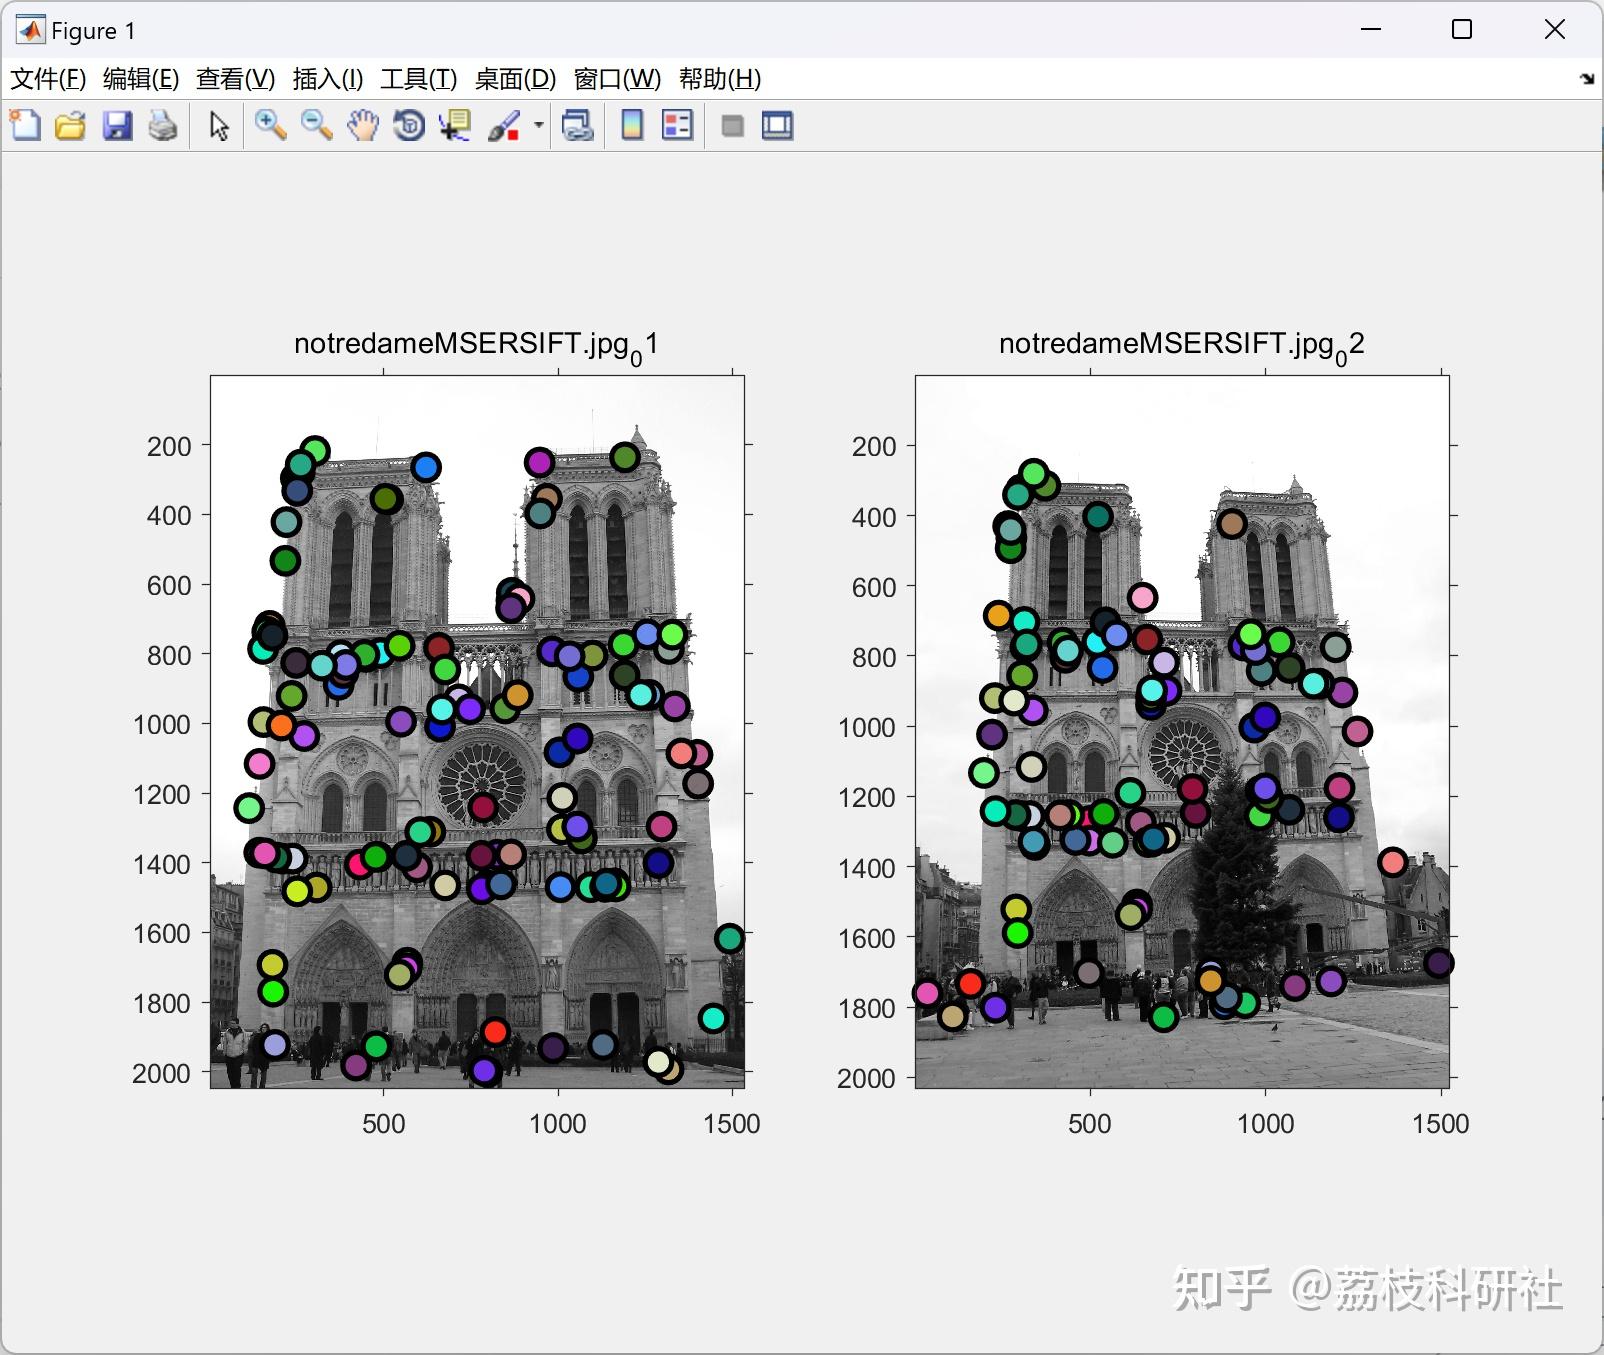The height and width of the screenshot is (1355, 1604).
Task: Insert a legend on the figure
Action: pyautogui.click(x=676, y=125)
